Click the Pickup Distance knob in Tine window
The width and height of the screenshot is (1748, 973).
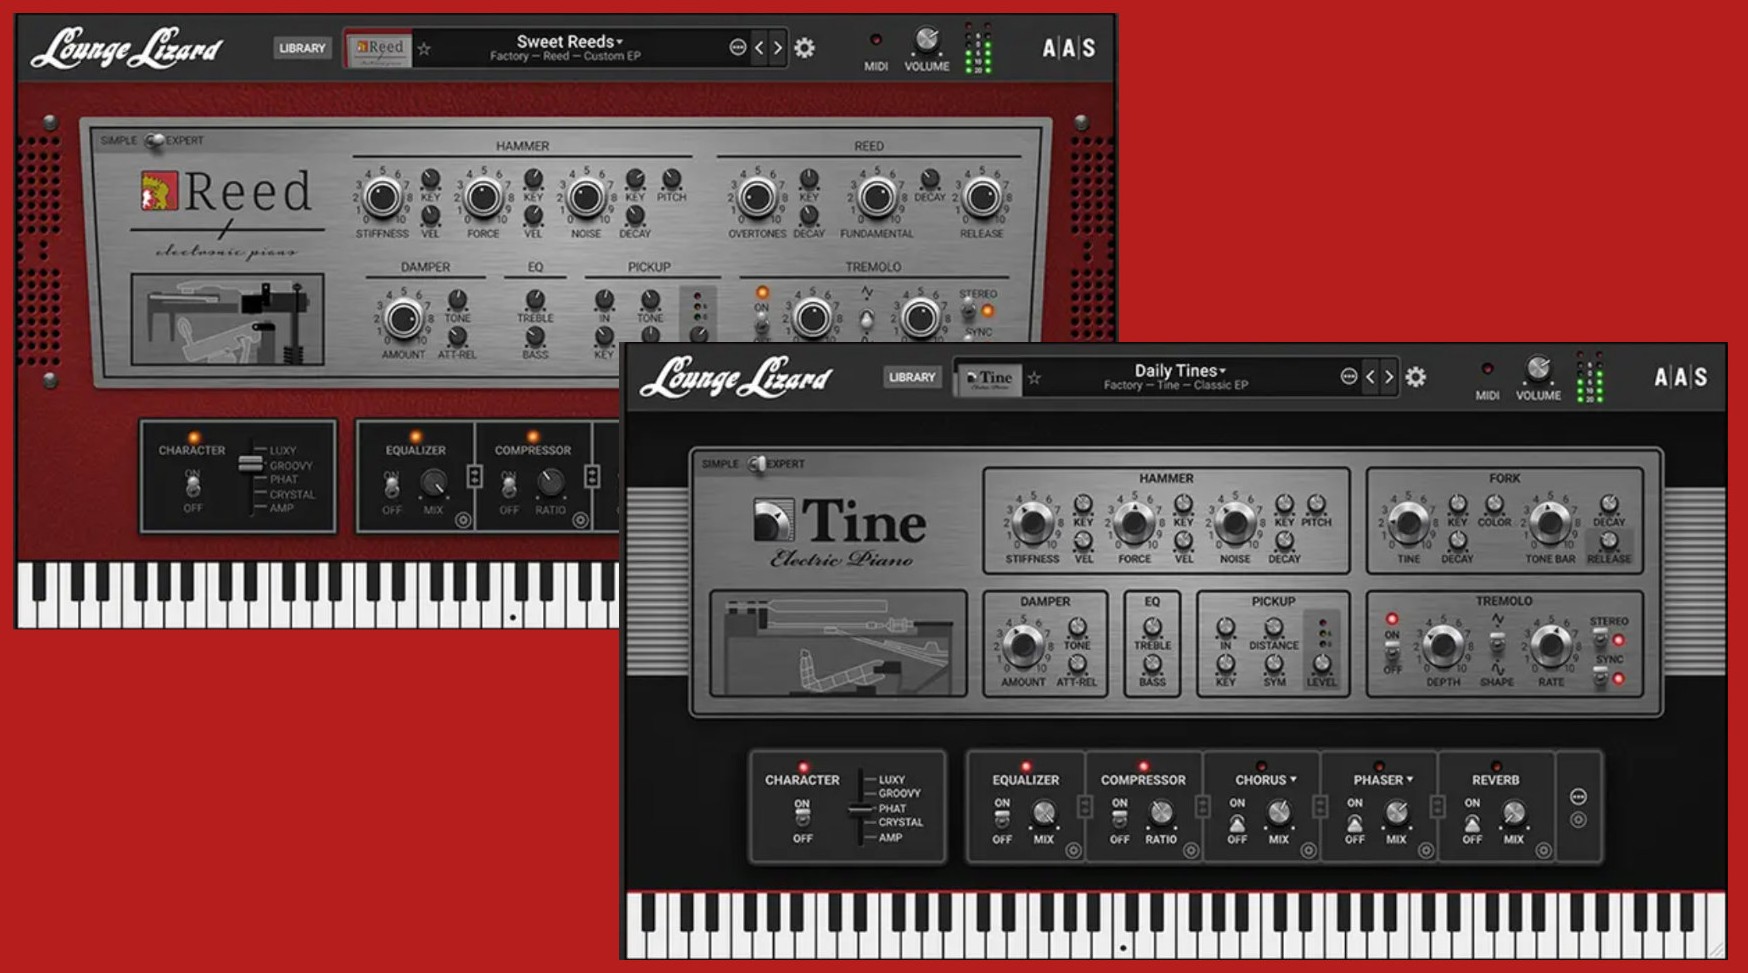(x=1273, y=627)
